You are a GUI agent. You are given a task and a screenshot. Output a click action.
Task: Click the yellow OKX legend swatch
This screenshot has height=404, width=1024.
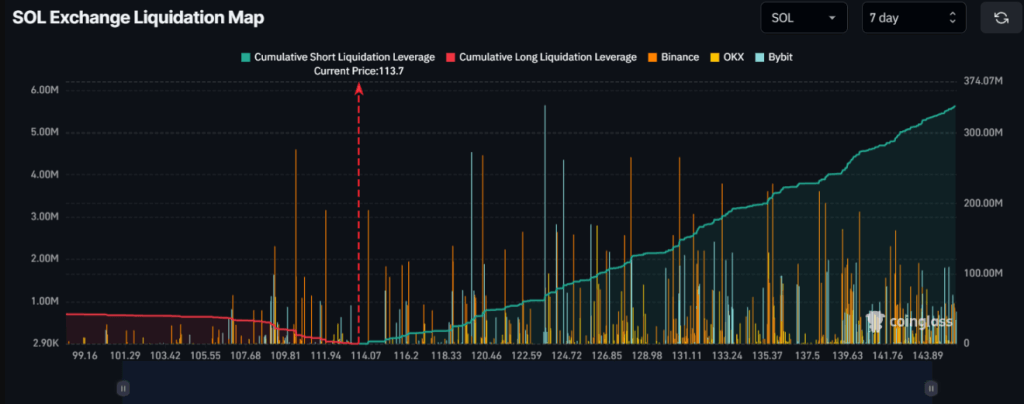713,57
